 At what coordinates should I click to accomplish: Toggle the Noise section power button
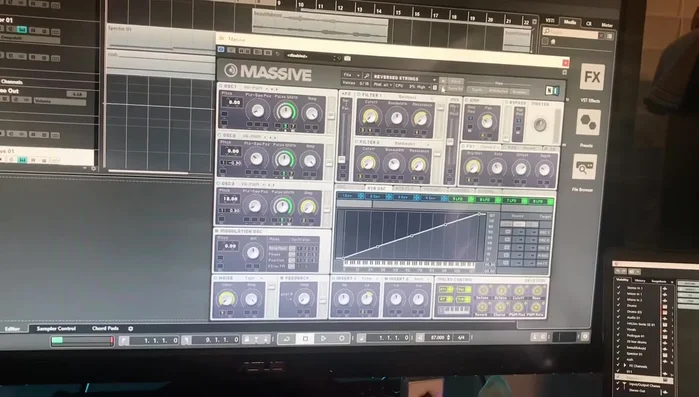tap(216, 278)
